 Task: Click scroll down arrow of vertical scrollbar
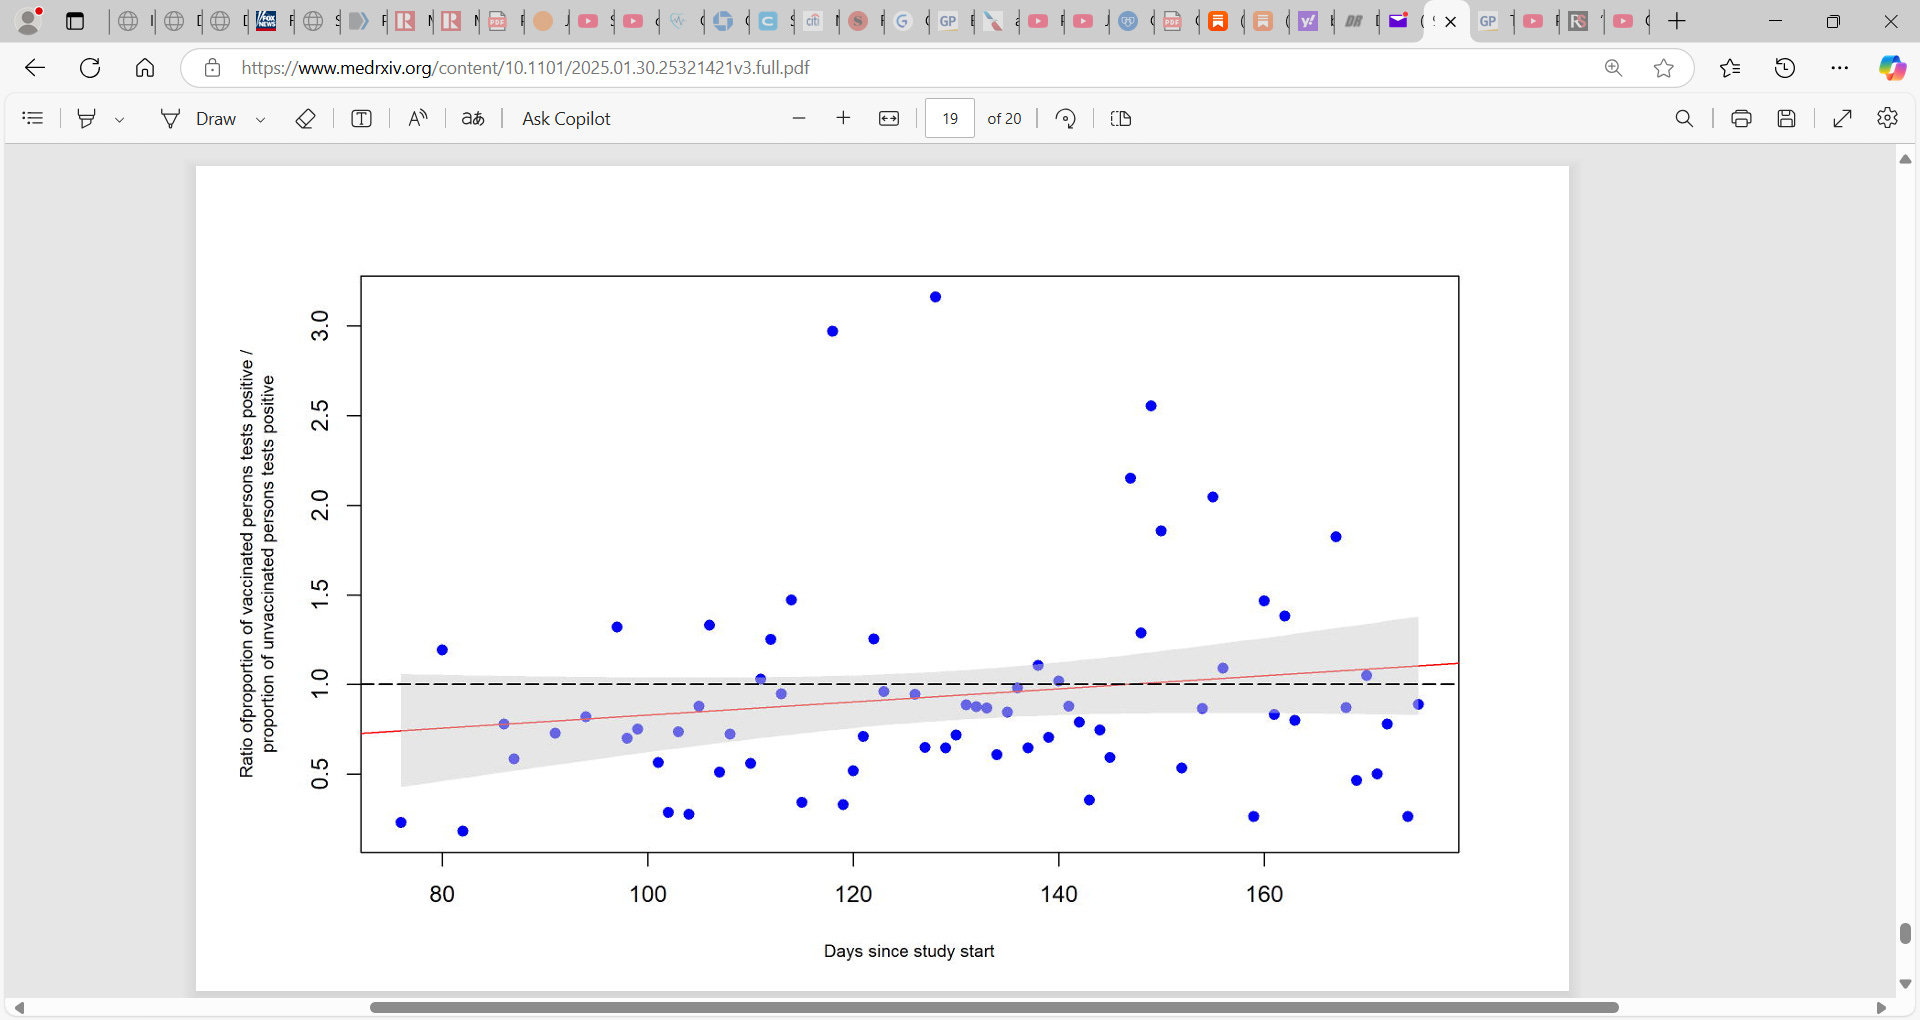pos(1905,984)
